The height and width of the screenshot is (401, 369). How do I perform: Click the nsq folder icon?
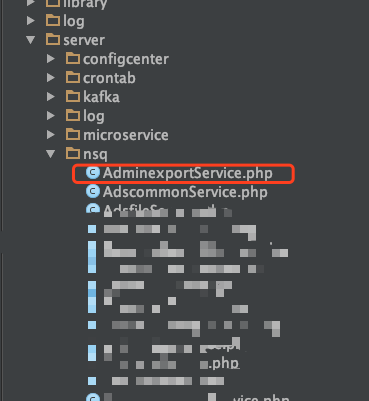pyautogui.click(x=73, y=153)
